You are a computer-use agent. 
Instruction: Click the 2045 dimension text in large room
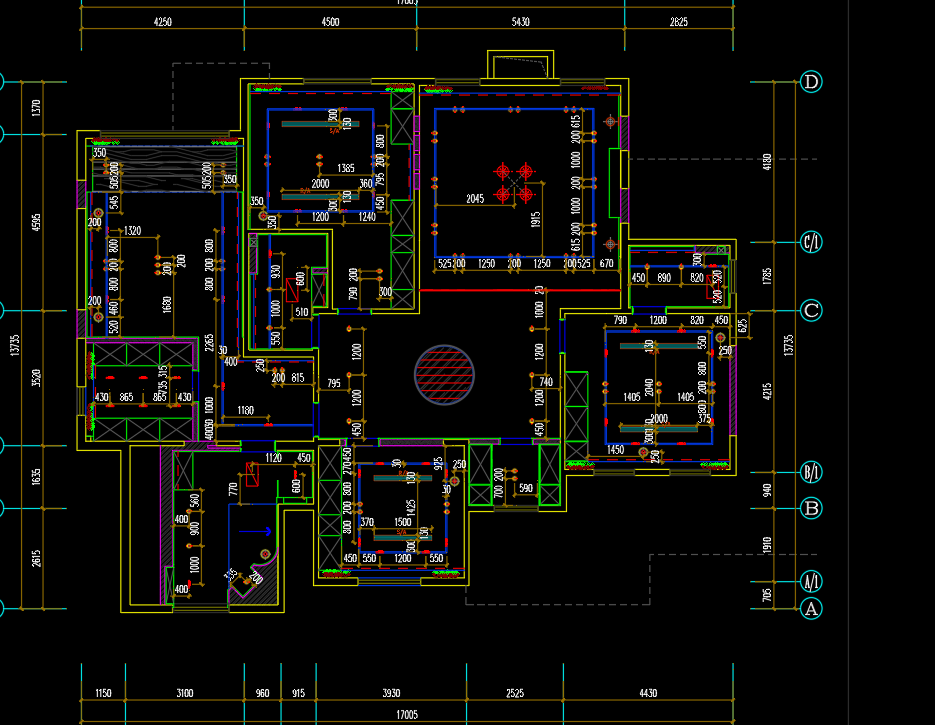pyautogui.click(x=474, y=199)
